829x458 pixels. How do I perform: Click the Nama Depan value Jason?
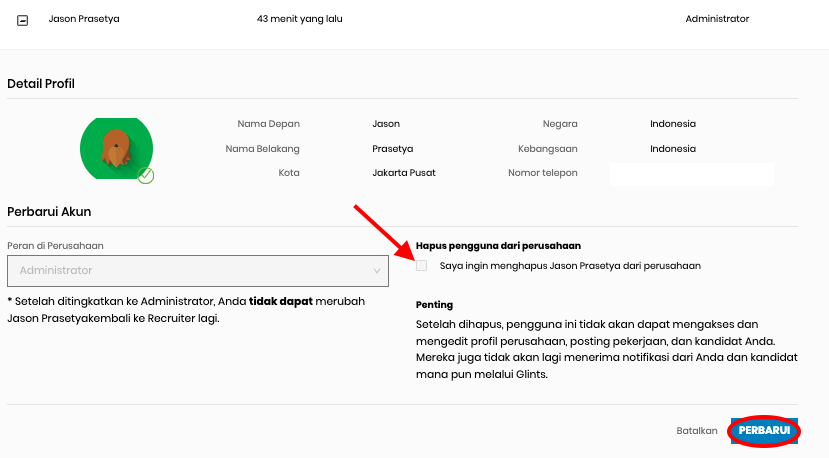[x=386, y=124]
